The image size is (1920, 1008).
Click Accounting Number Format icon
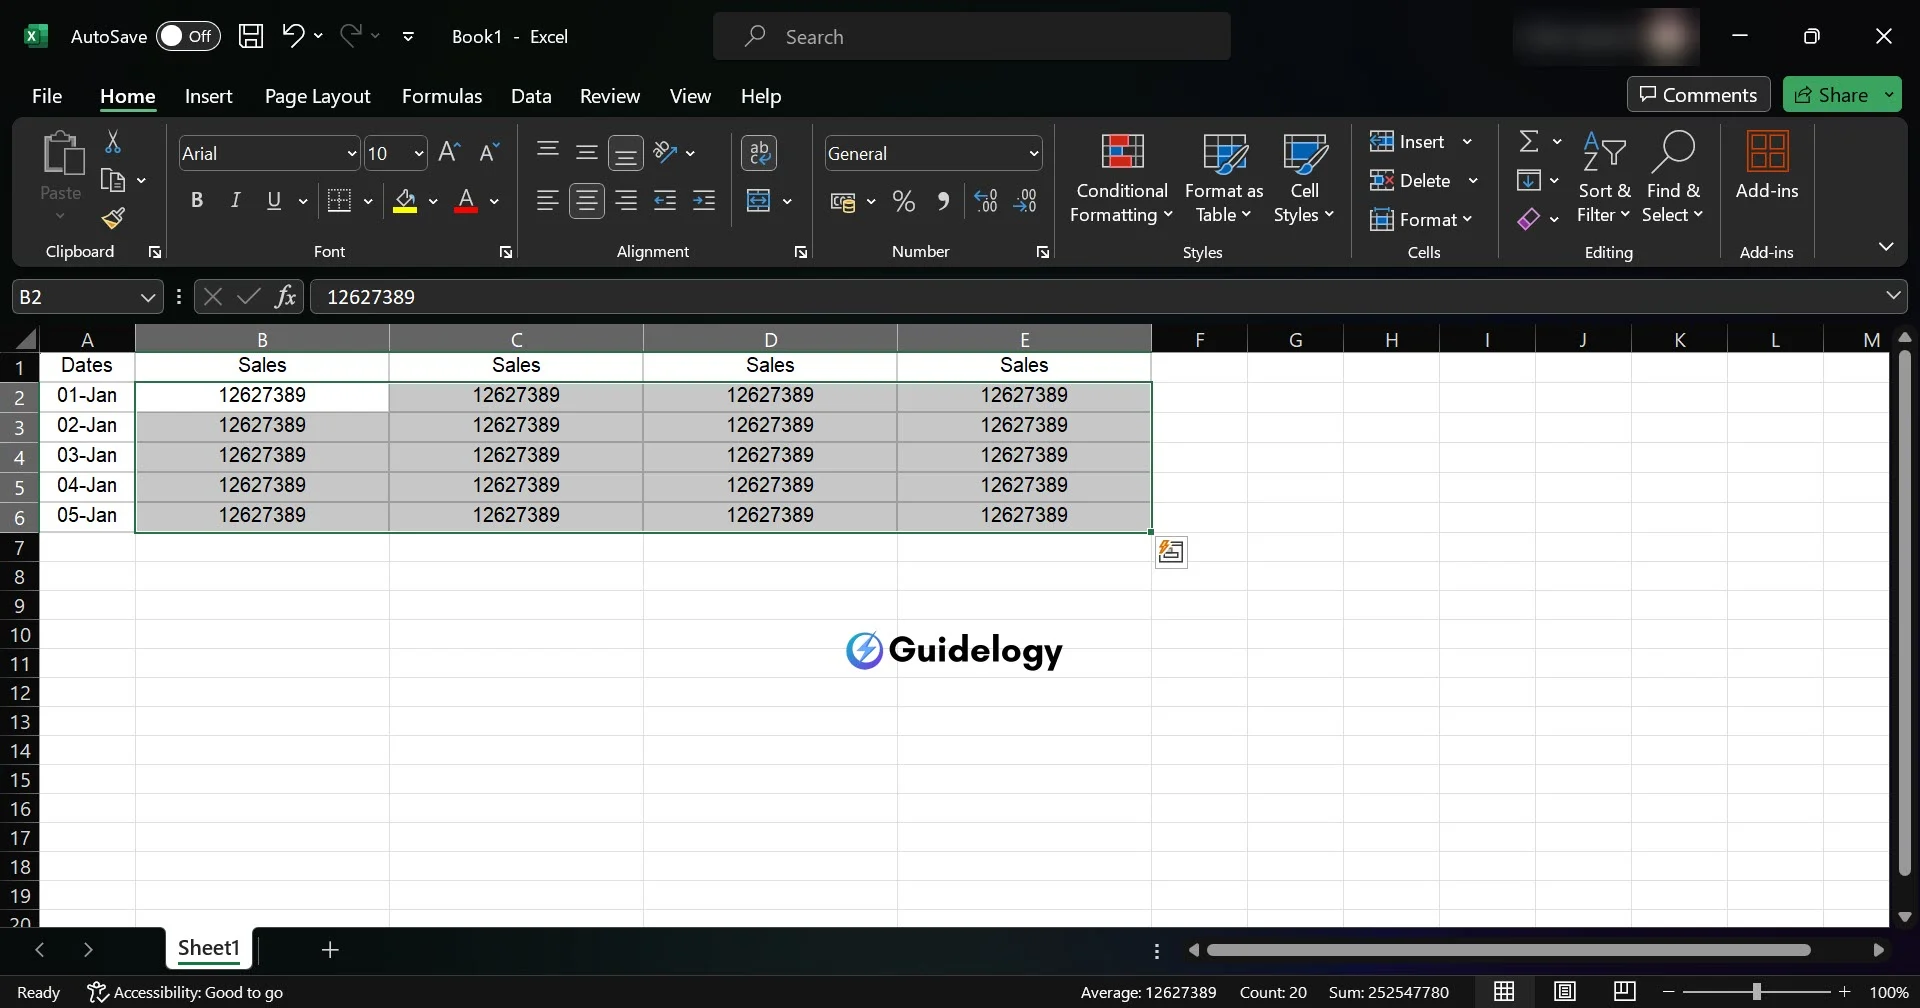click(x=843, y=202)
